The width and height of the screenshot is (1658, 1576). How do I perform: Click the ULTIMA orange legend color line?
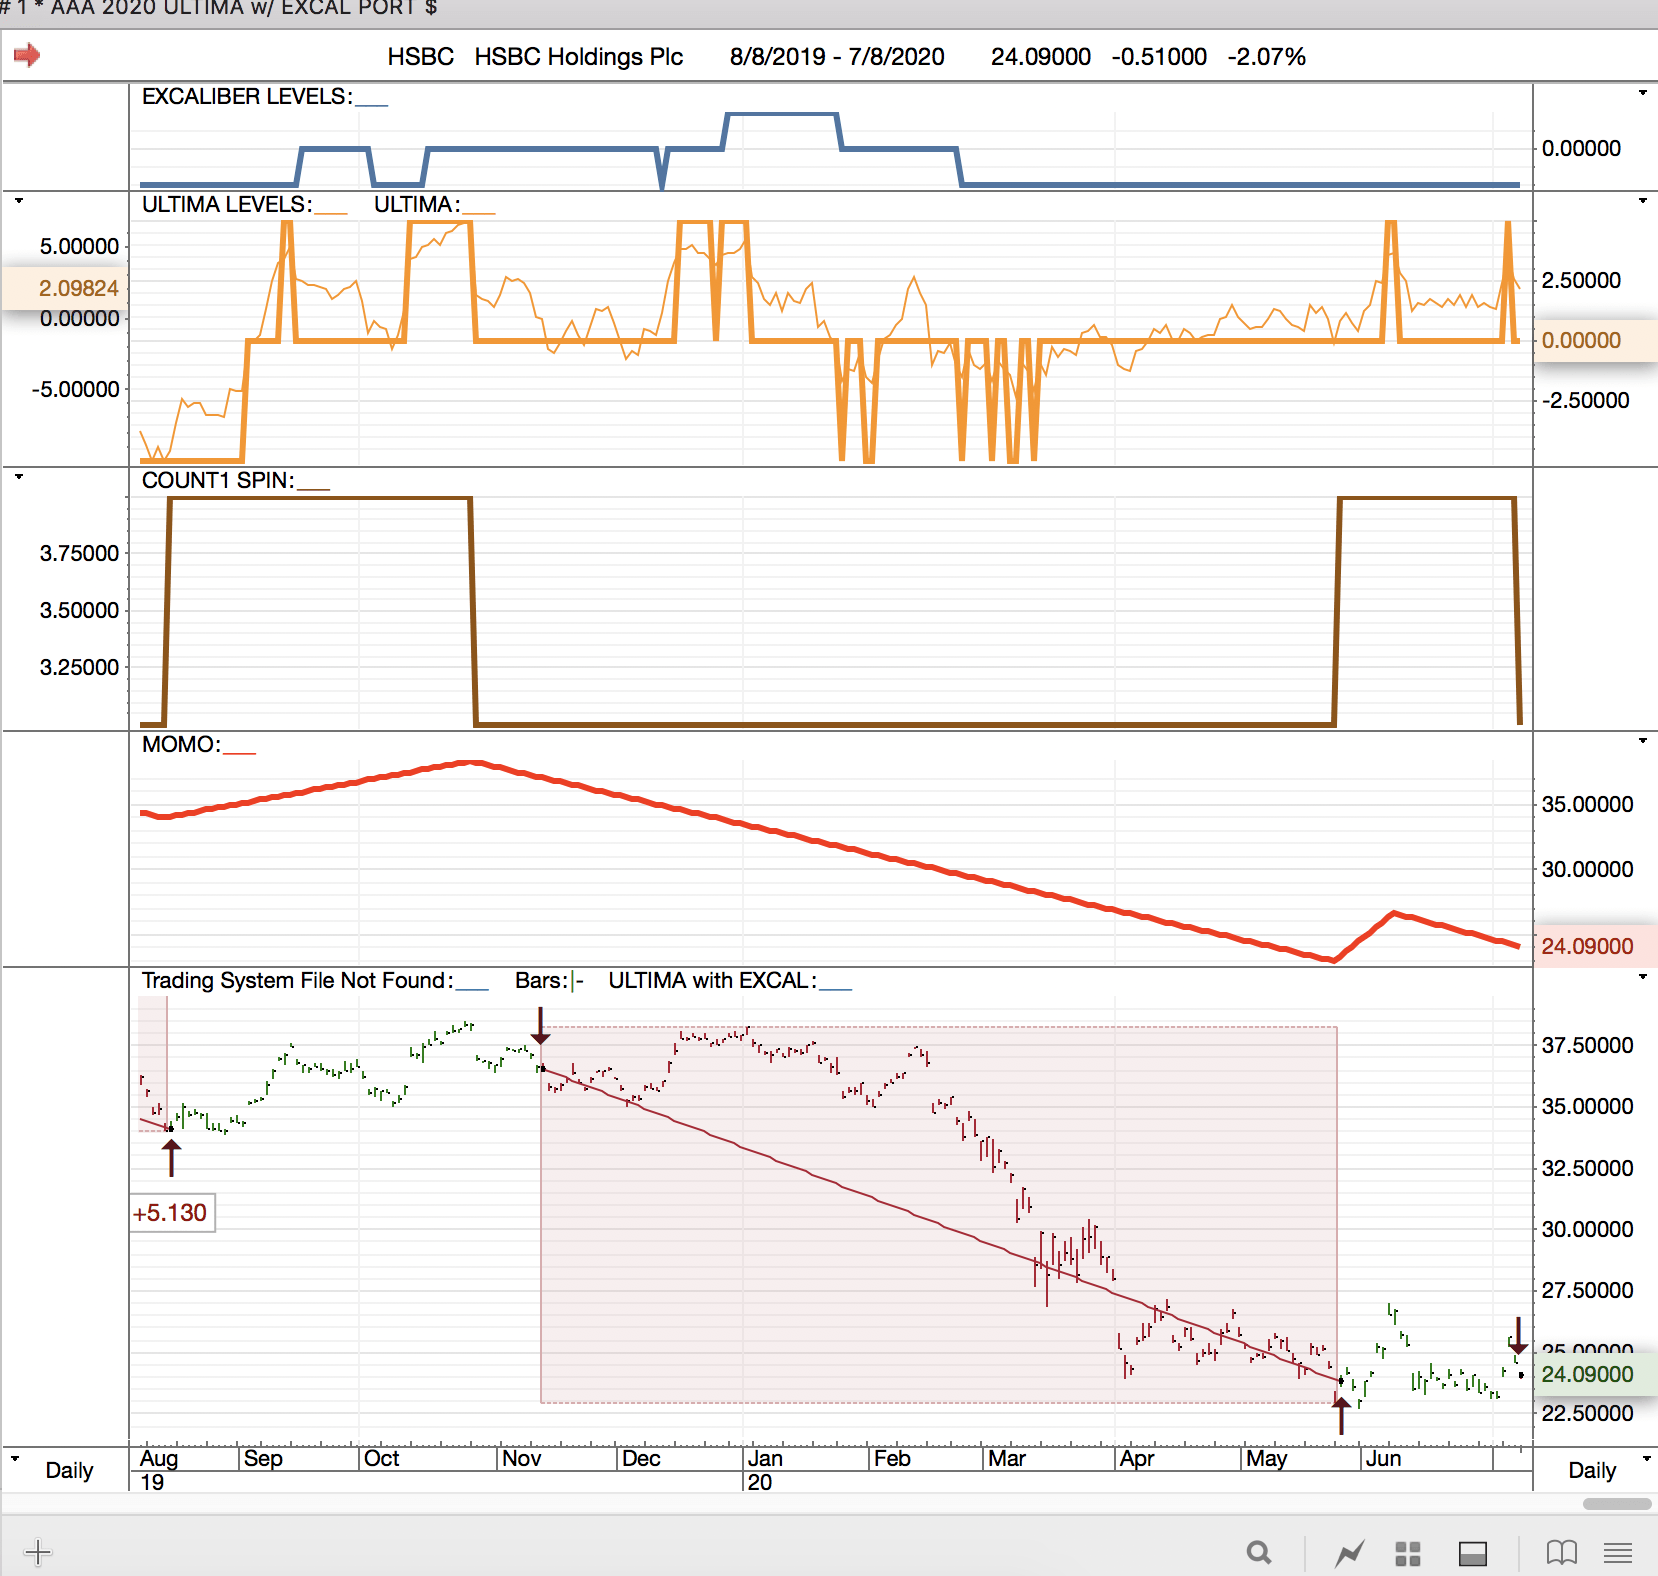(479, 212)
